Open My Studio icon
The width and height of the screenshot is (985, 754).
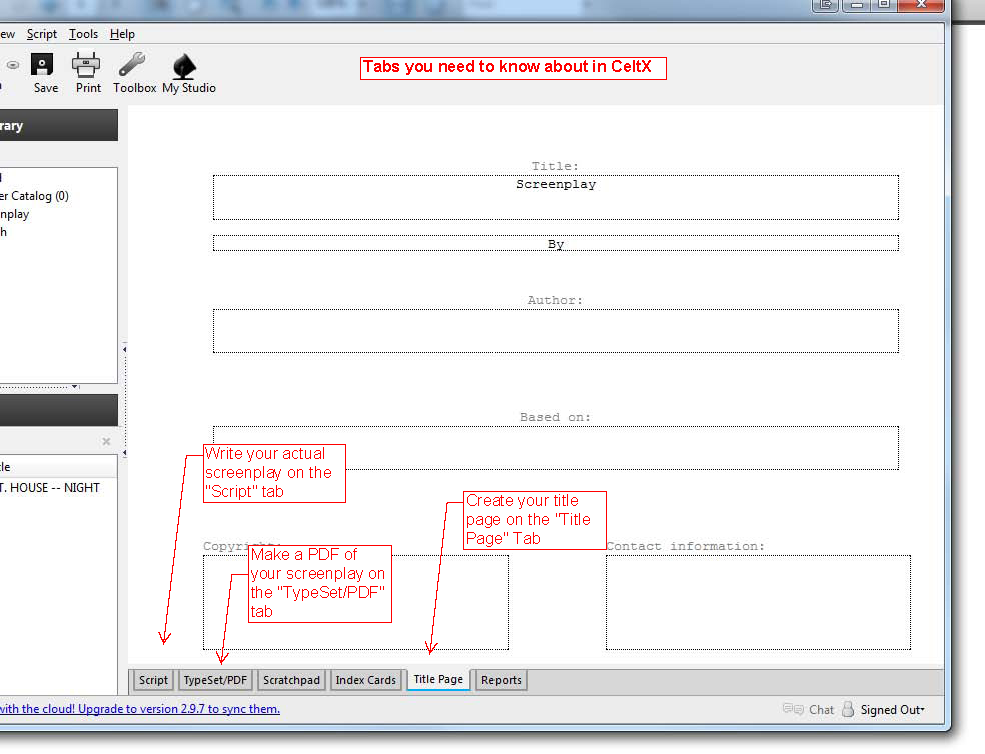(x=184, y=66)
